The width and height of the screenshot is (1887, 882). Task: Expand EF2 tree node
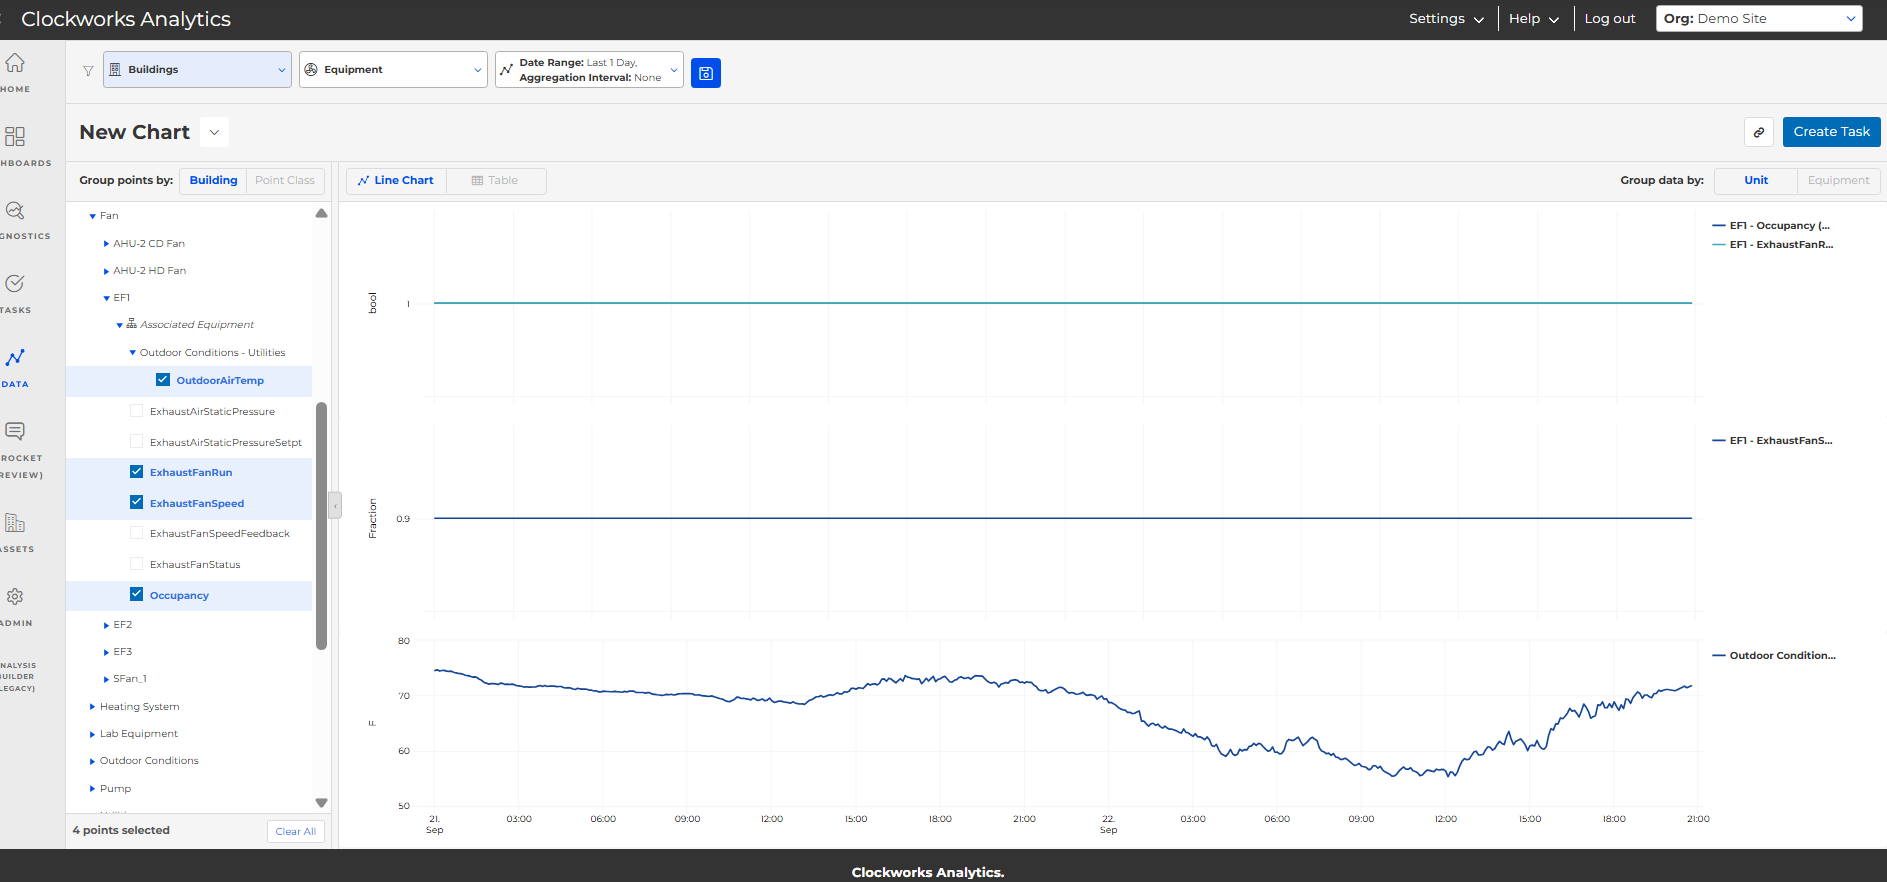tap(106, 625)
